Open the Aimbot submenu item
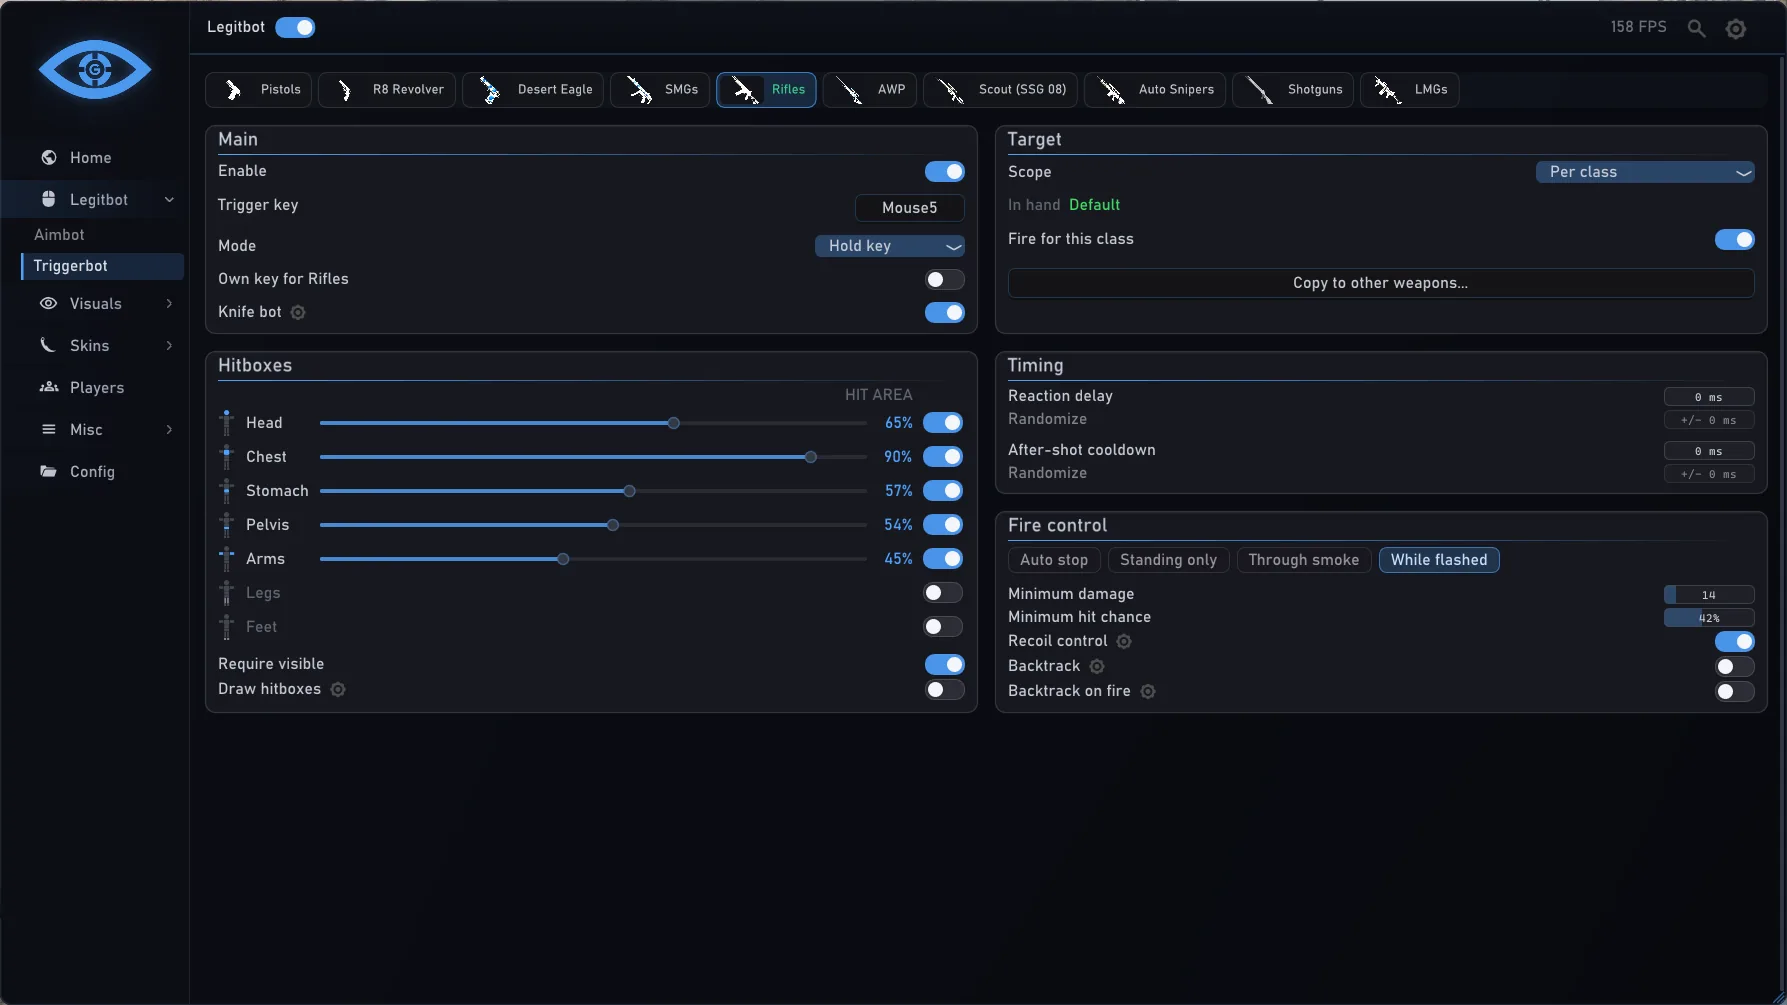The image size is (1787, 1005). [x=59, y=234]
